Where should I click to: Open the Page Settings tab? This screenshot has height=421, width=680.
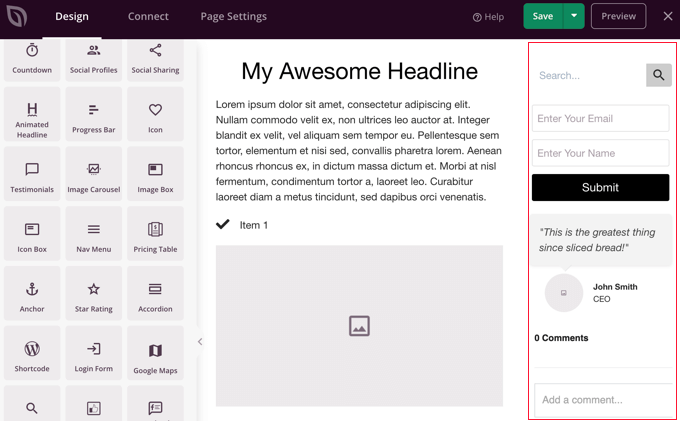(233, 16)
